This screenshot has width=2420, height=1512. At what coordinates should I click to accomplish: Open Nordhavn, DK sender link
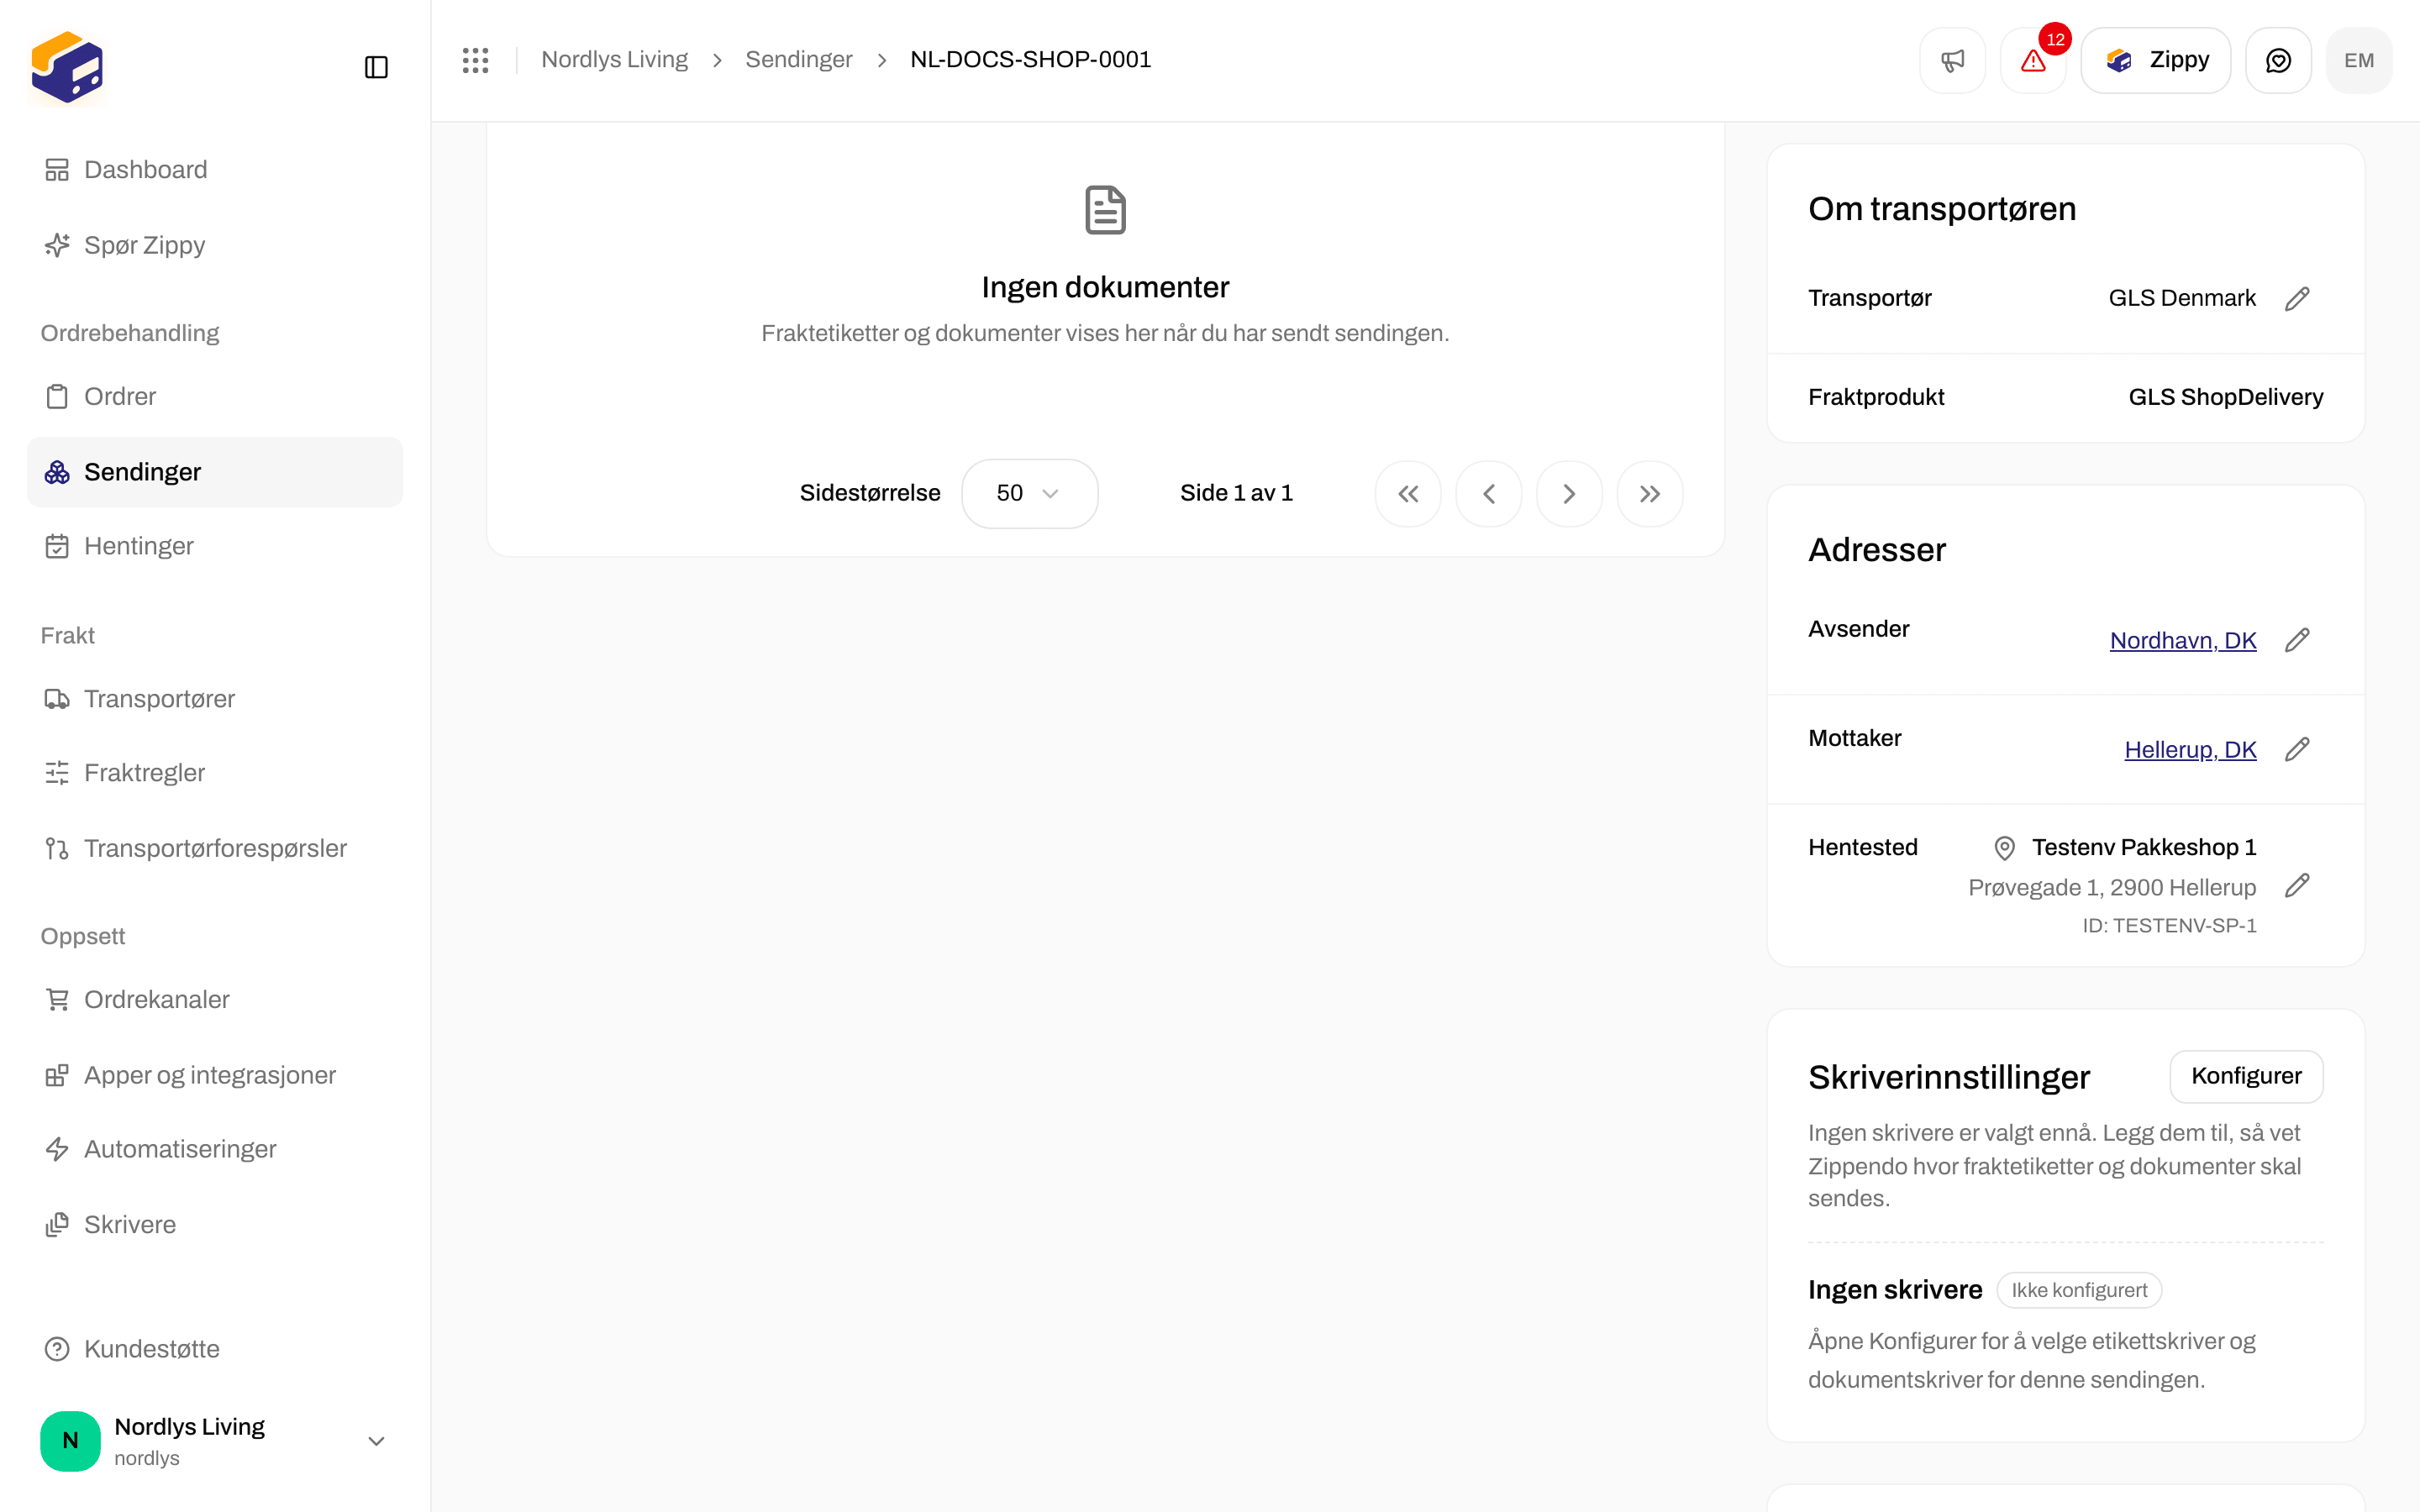pos(2183,641)
